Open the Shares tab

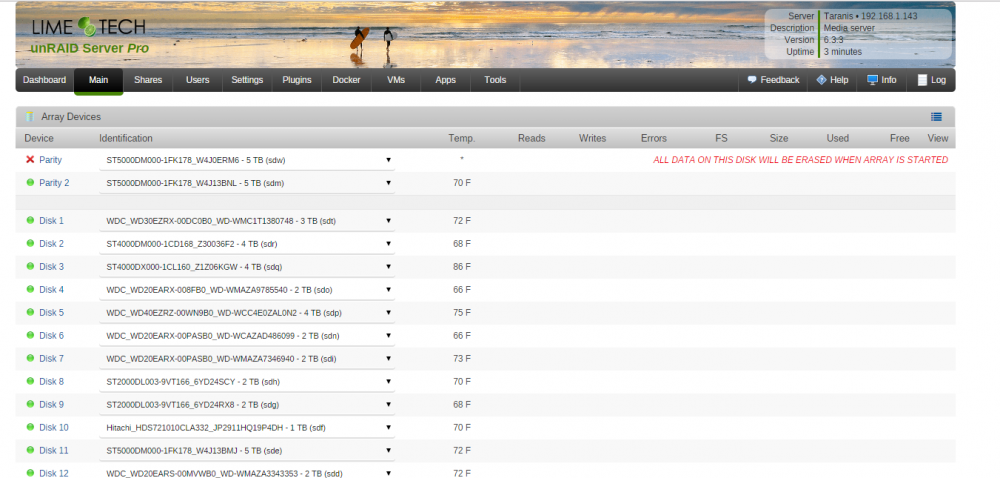pos(148,80)
